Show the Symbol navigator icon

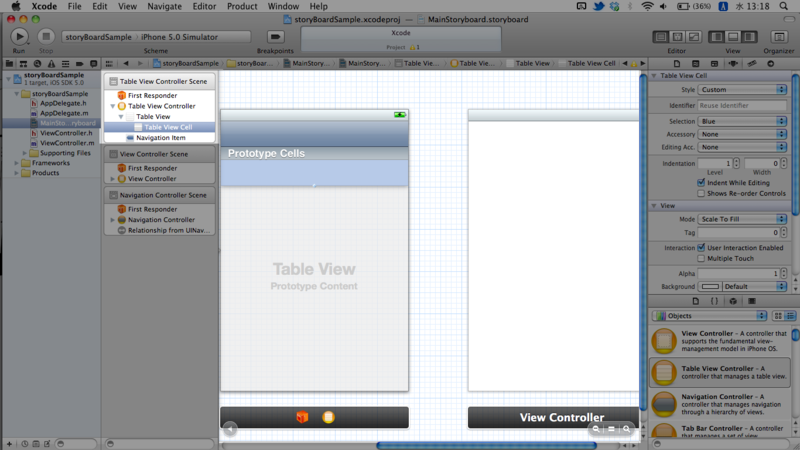pos(23,64)
